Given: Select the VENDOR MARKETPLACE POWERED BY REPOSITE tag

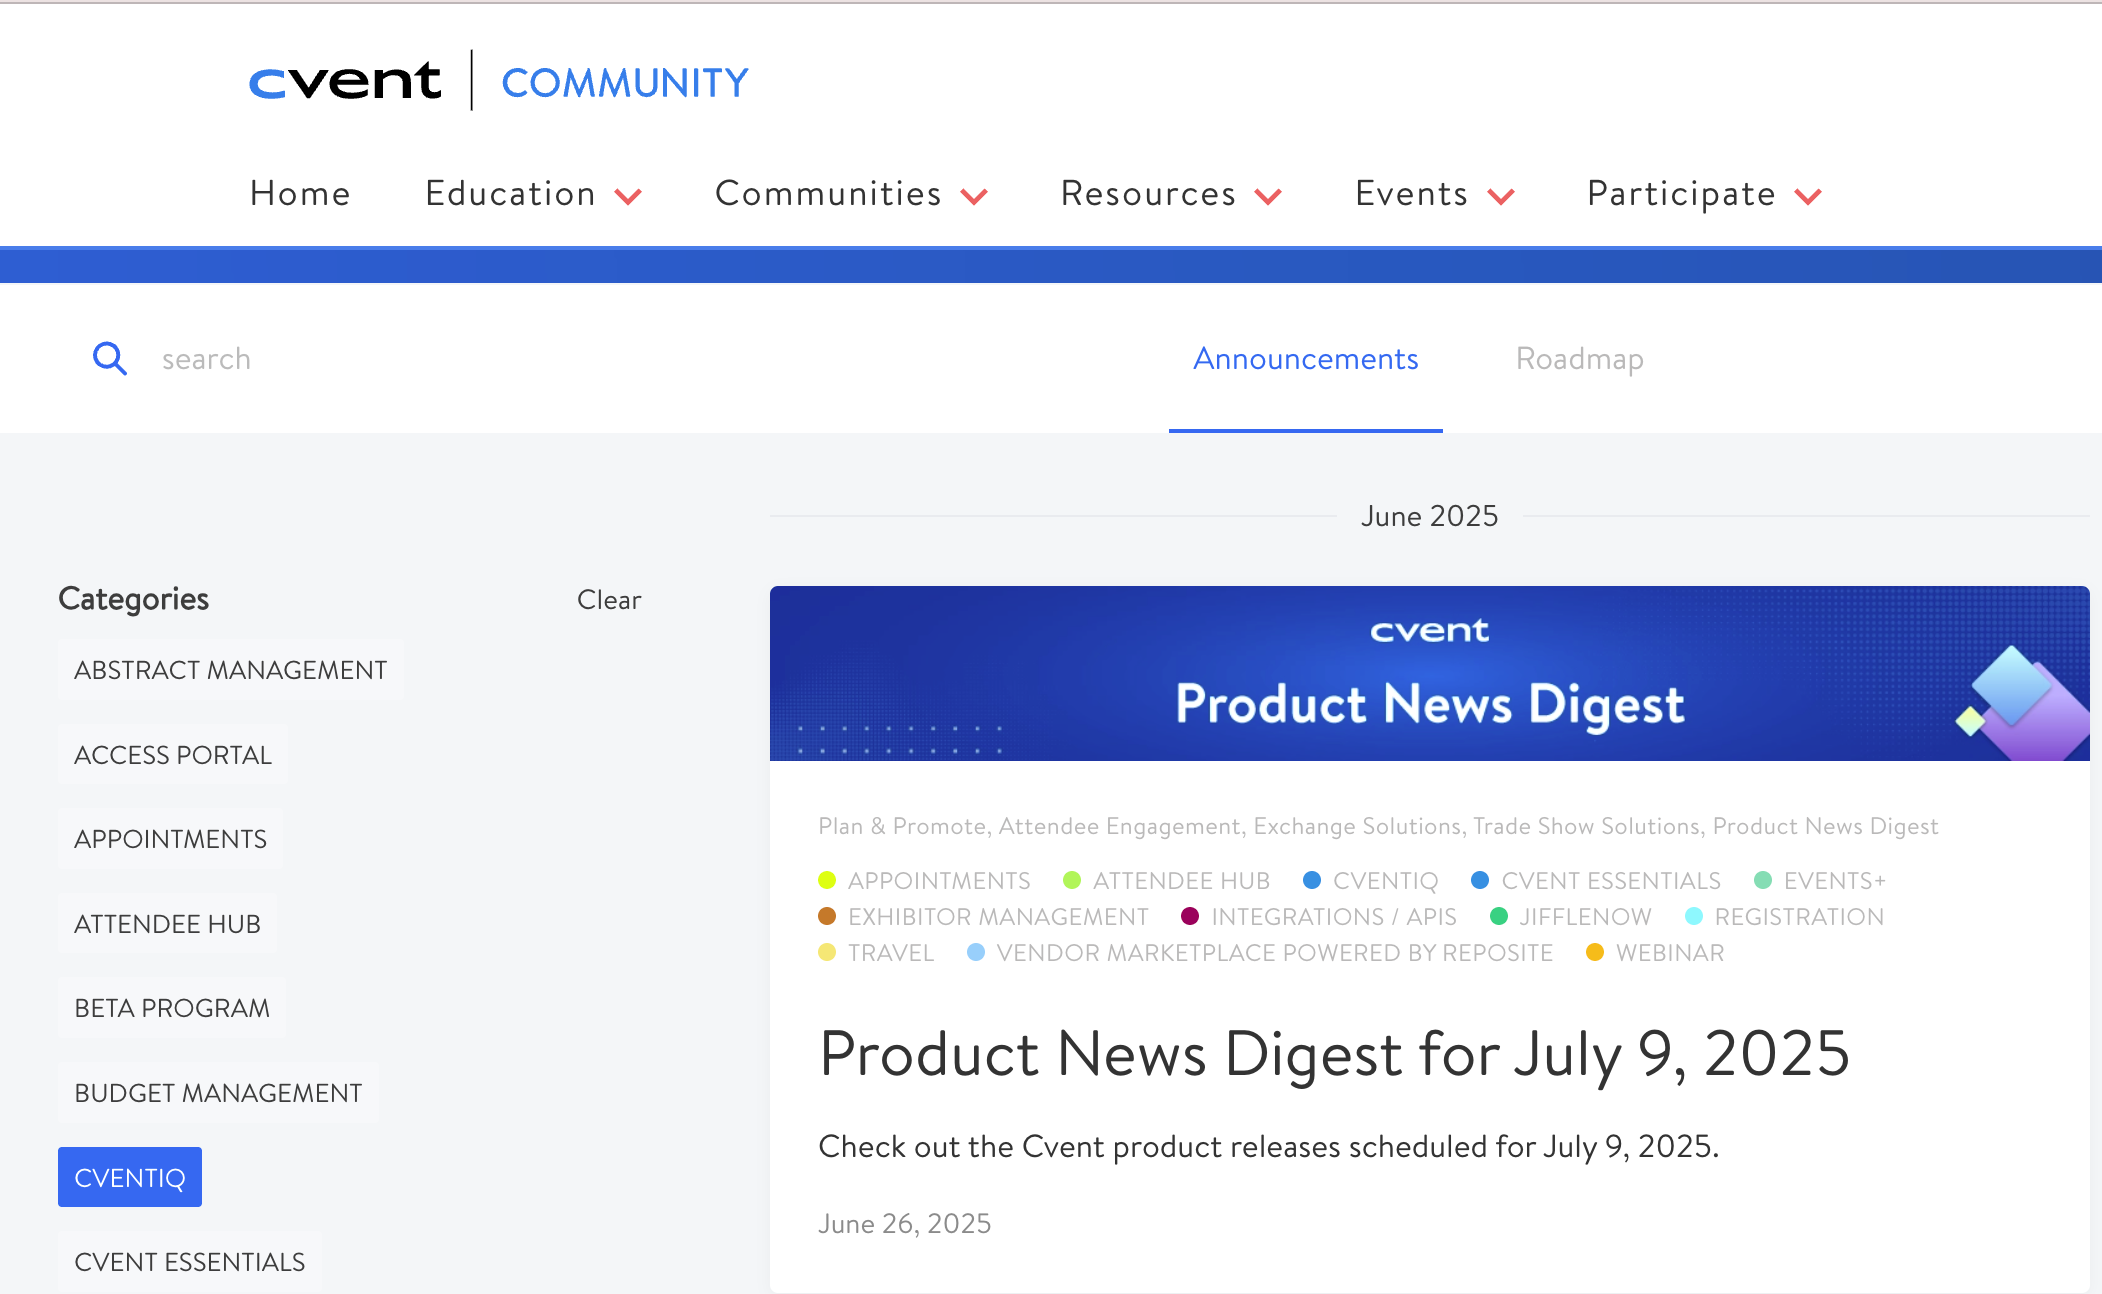Looking at the screenshot, I should [1275, 953].
